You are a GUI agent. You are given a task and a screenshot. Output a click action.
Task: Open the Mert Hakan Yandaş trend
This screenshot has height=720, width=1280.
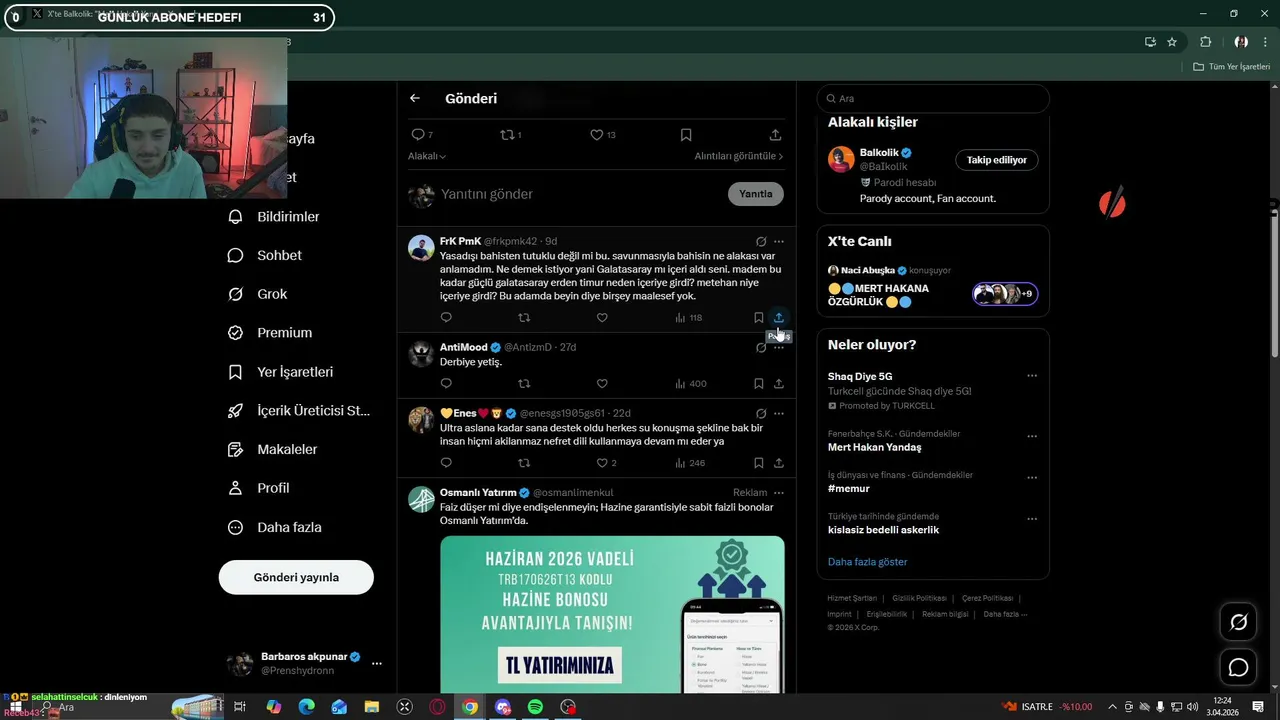pos(875,447)
